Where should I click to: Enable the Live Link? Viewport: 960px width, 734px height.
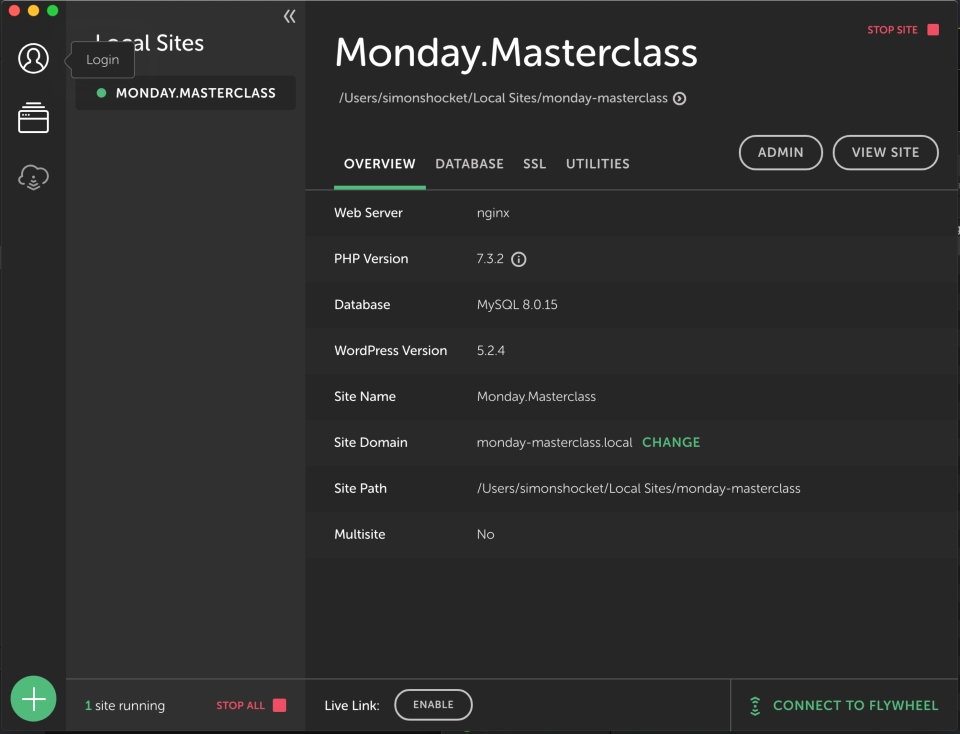click(433, 705)
